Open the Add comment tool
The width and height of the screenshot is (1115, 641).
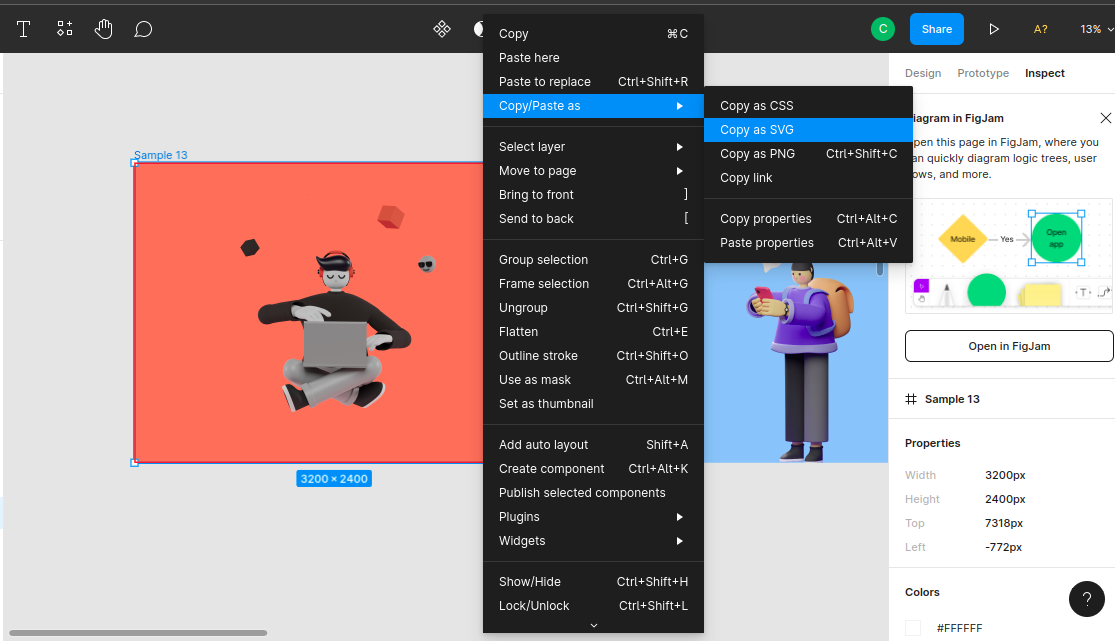pyautogui.click(x=143, y=29)
